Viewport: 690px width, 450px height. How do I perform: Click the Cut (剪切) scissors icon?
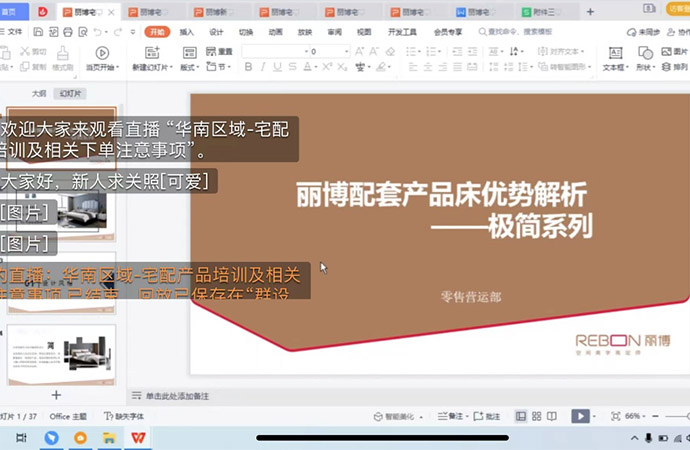pos(25,51)
